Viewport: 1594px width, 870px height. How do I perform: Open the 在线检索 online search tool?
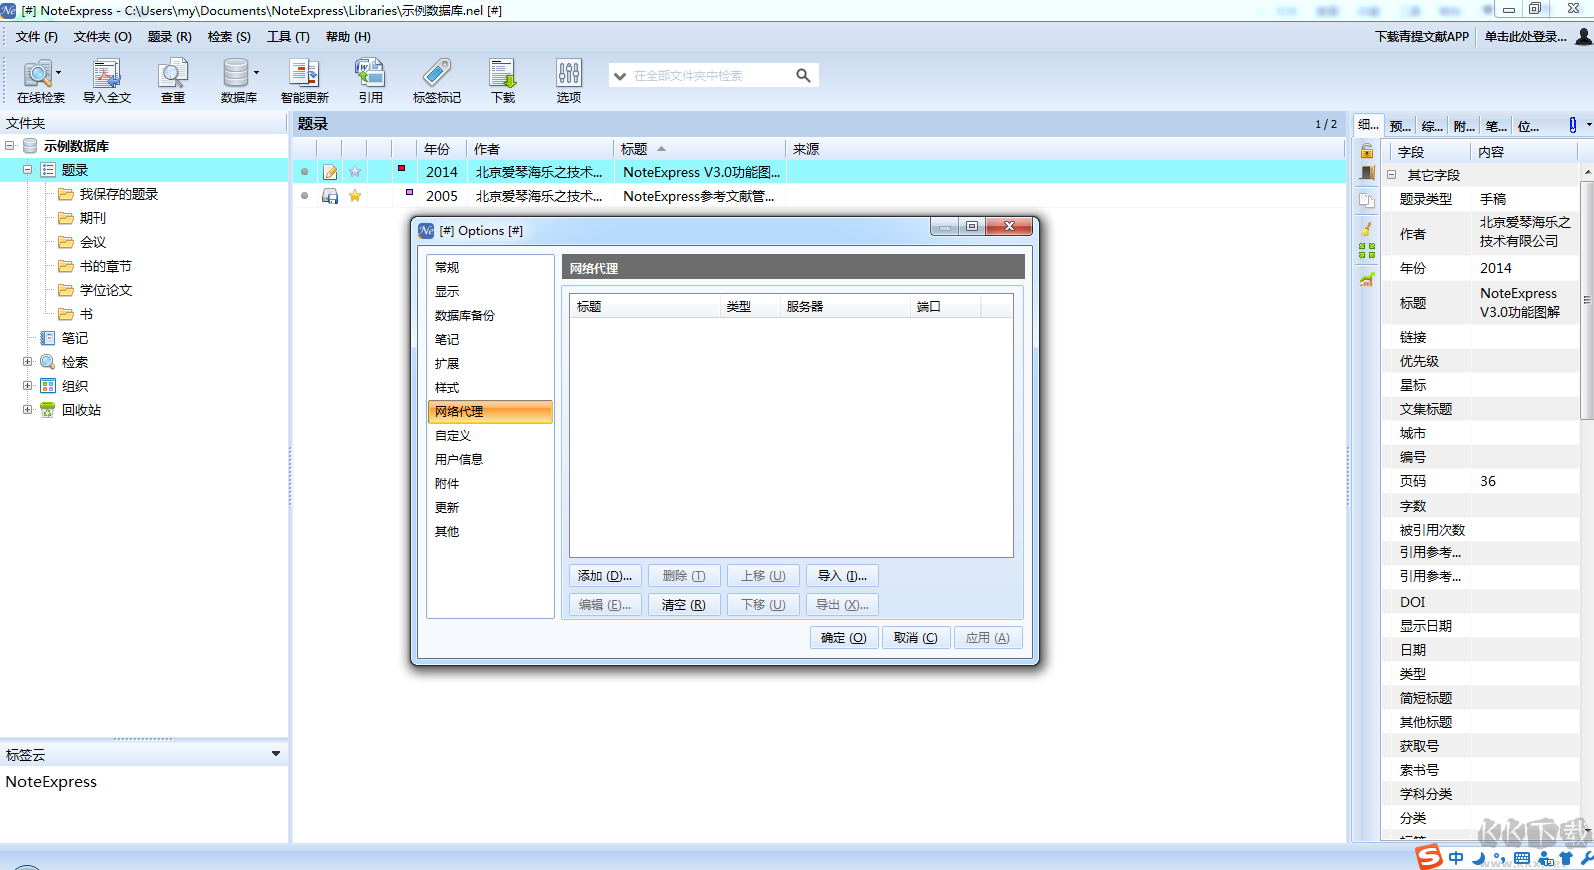click(40, 81)
